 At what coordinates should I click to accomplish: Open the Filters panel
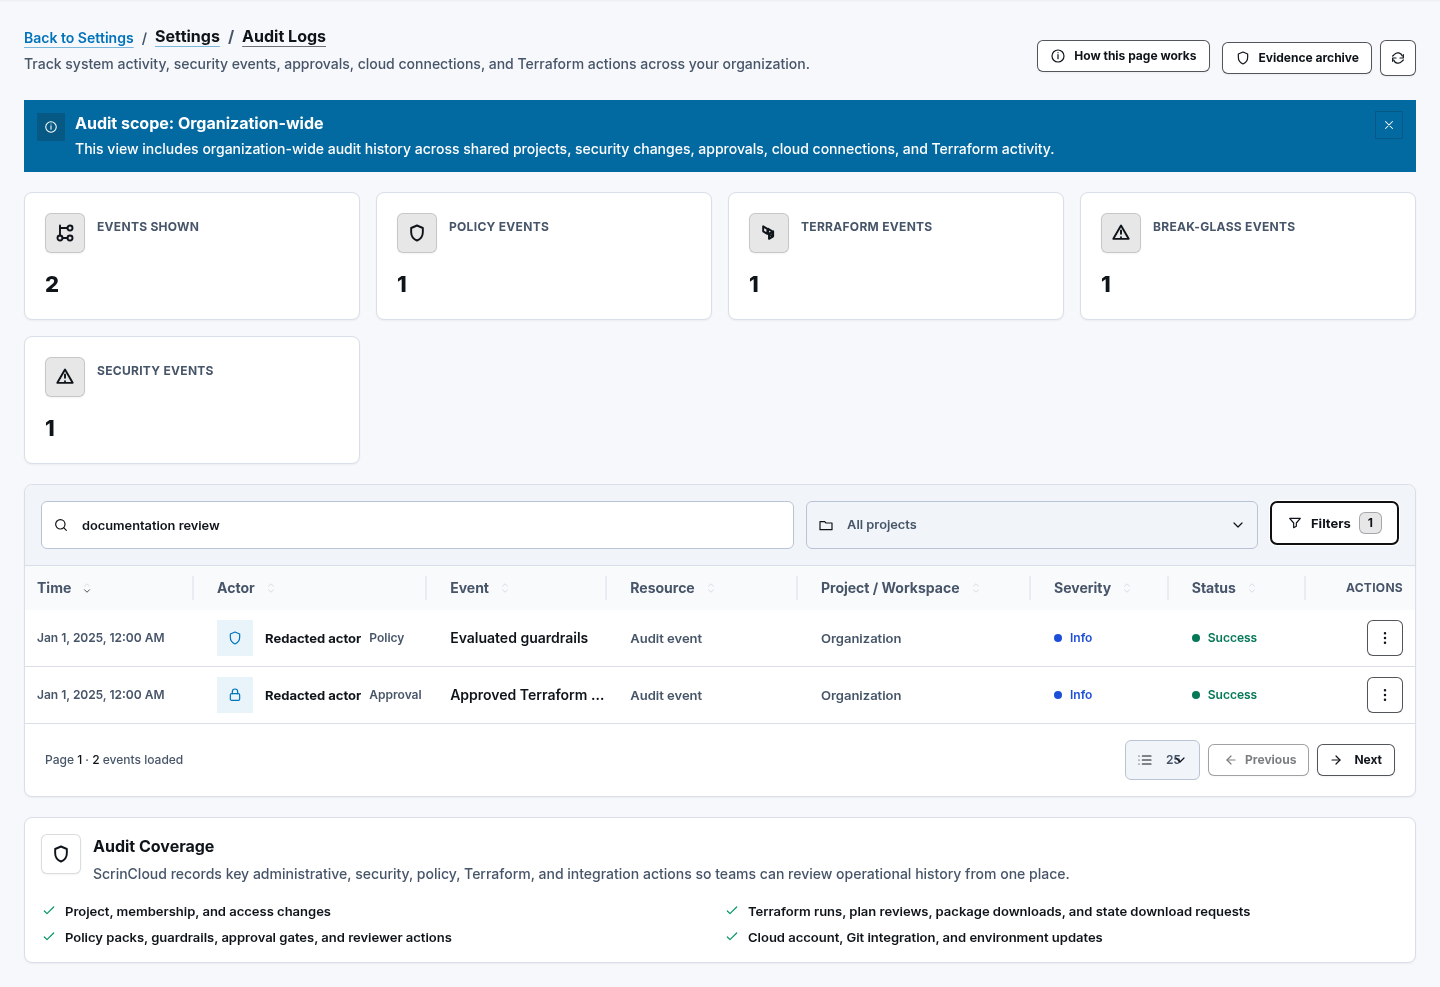[x=1334, y=523]
